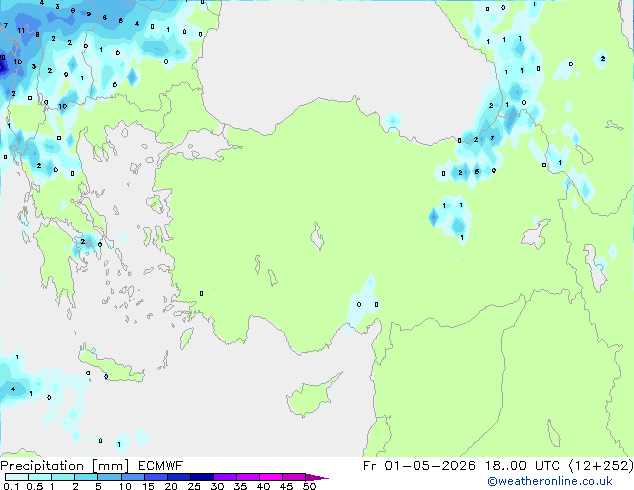Pick the 20–25 mm legend swatch
The height and width of the screenshot is (490, 634).
179,477
